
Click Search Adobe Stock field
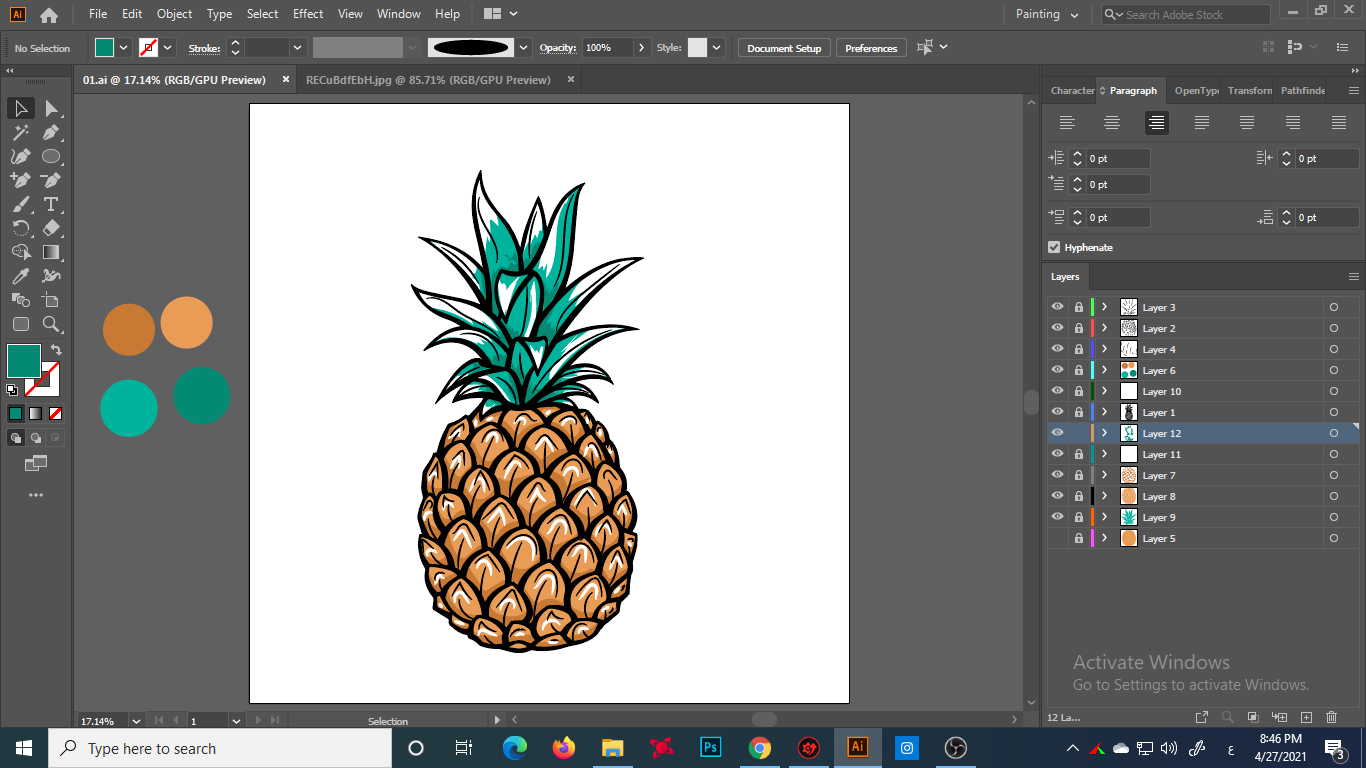coord(1186,15)
